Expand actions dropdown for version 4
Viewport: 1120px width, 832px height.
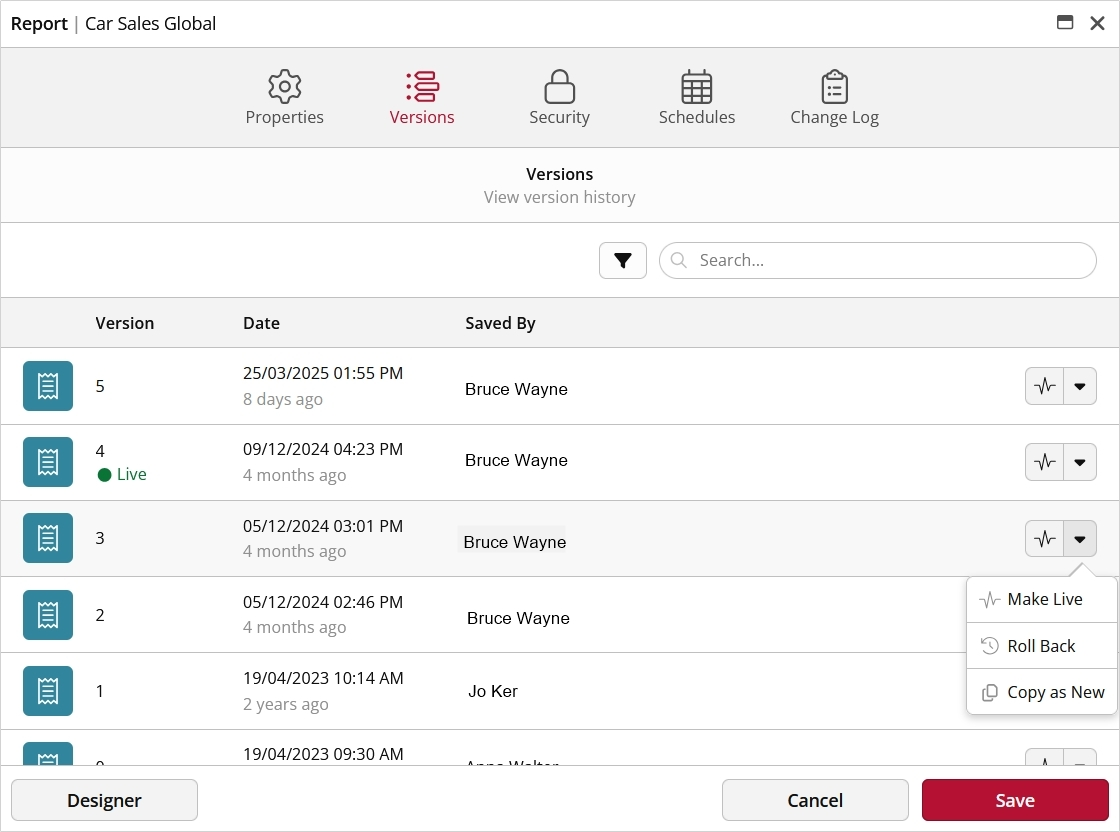click(1080, 462)
